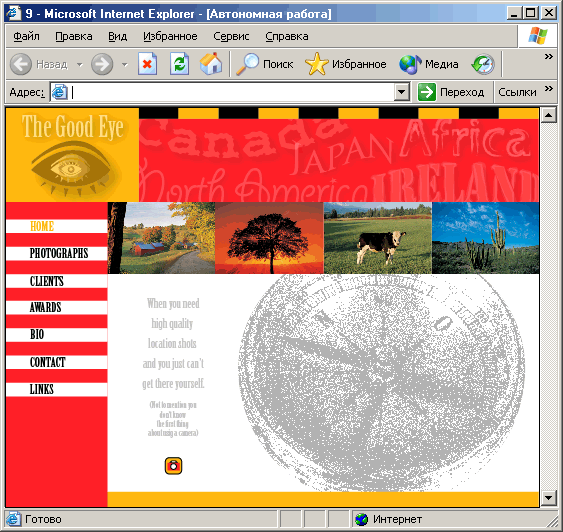Click the camera icon on the page
The image size is (563, 532).
pos(173,466)
